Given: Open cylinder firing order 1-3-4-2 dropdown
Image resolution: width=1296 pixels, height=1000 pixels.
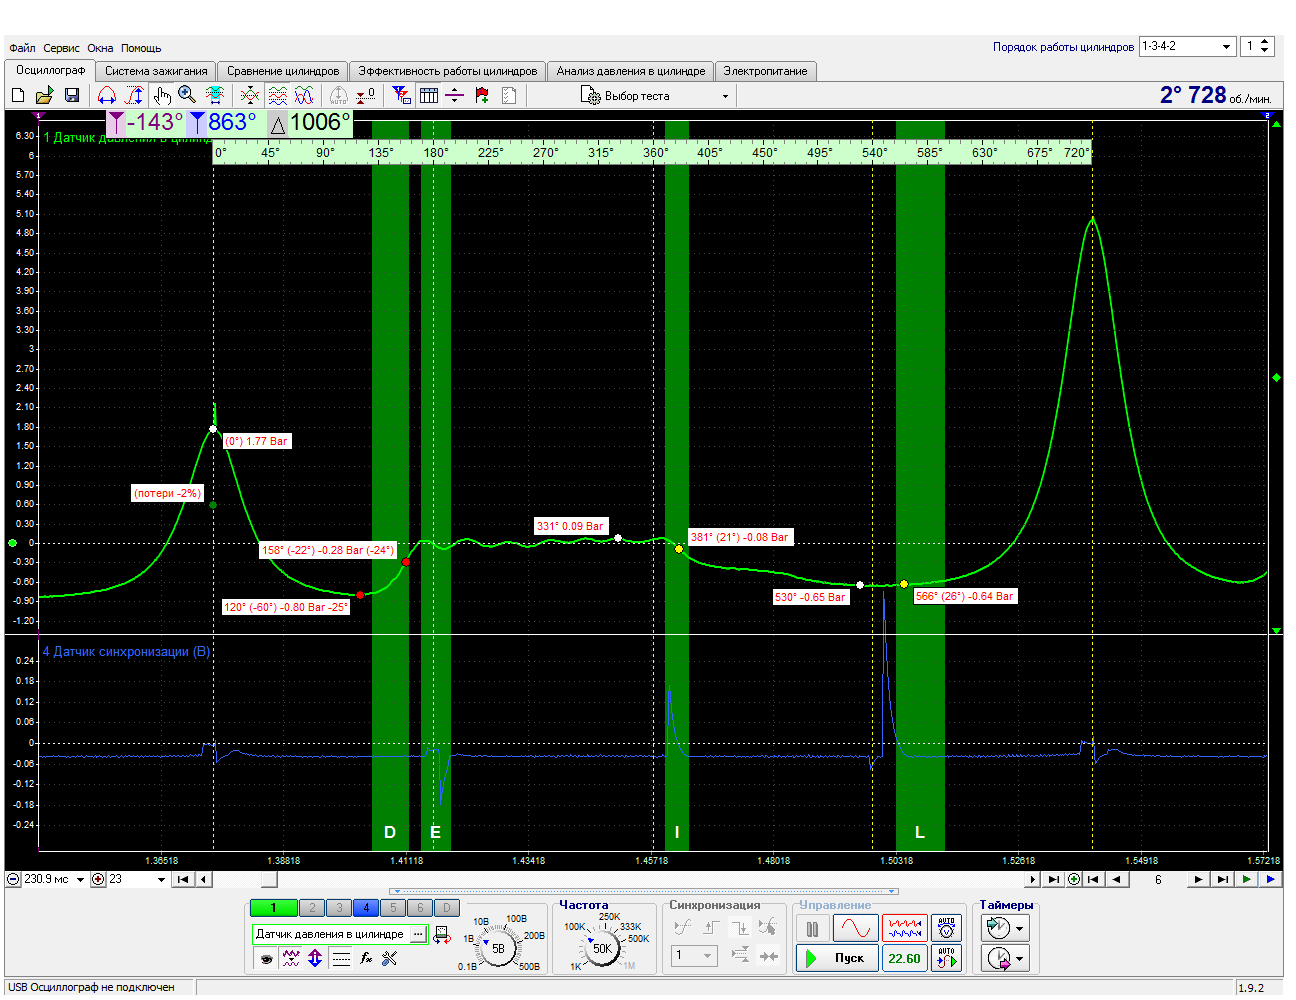Looking at the screenshot, I should (1187, 46).
